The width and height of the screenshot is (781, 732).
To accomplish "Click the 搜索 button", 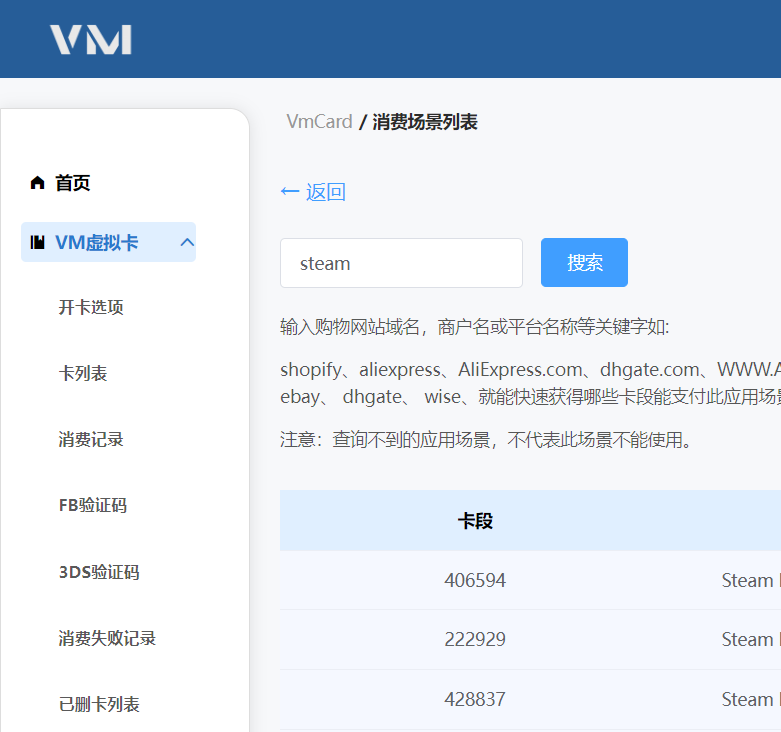I will click(x=584, y=263).
